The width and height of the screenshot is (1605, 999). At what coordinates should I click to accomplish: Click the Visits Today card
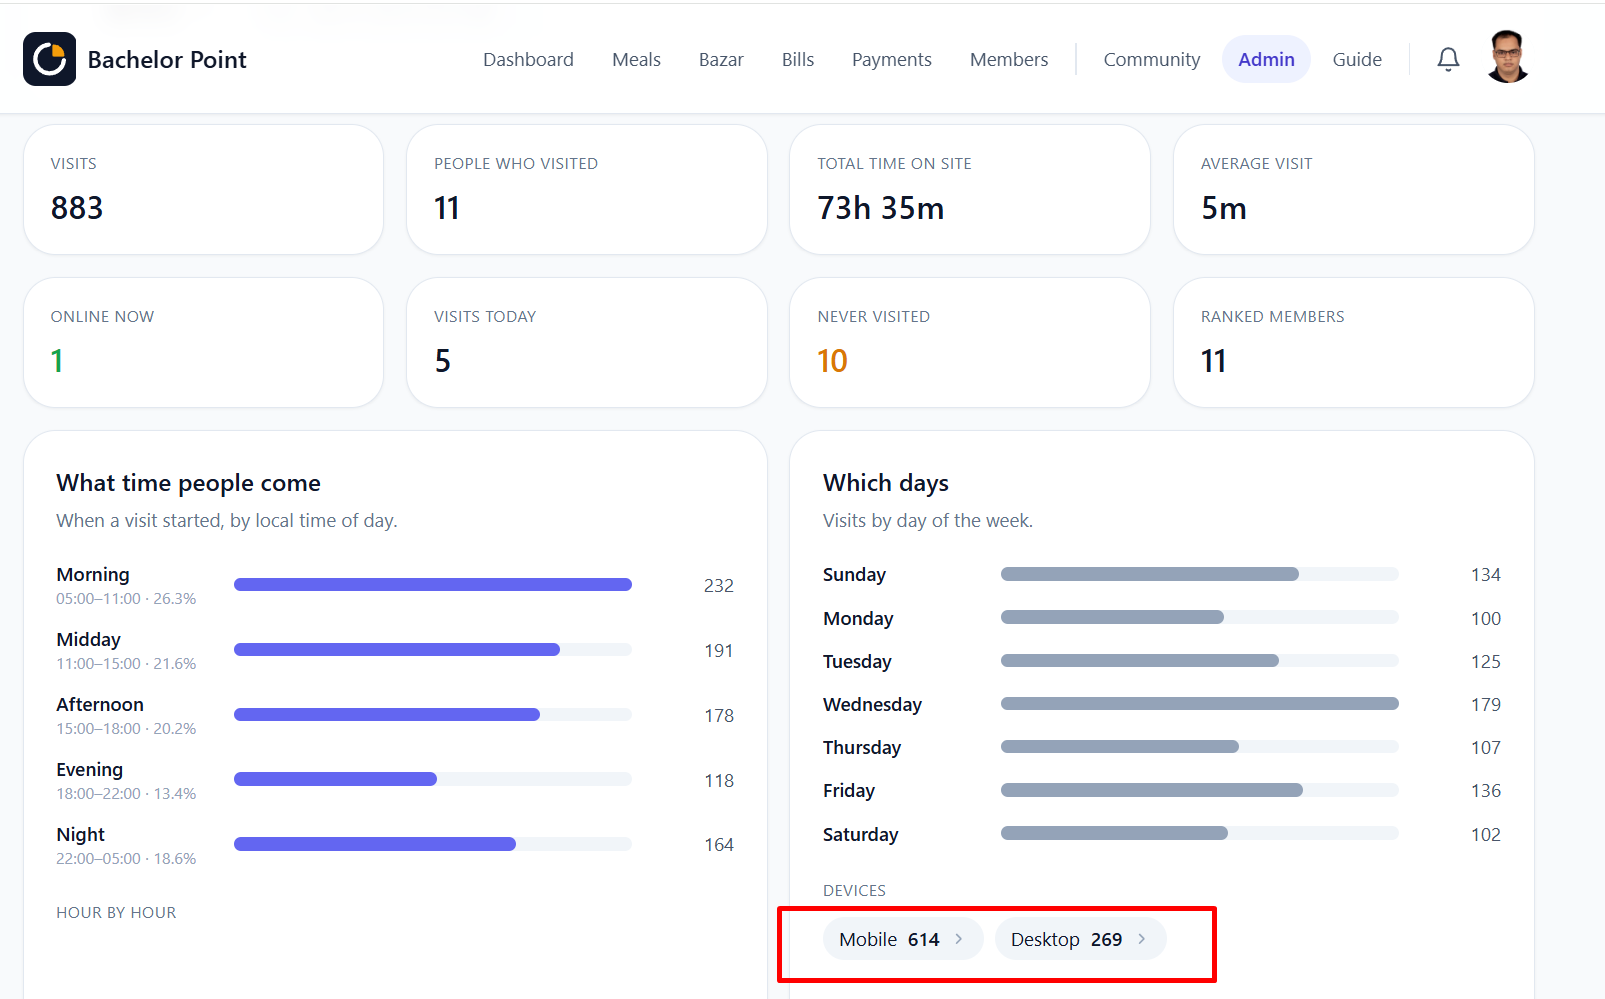coord(587,342)
